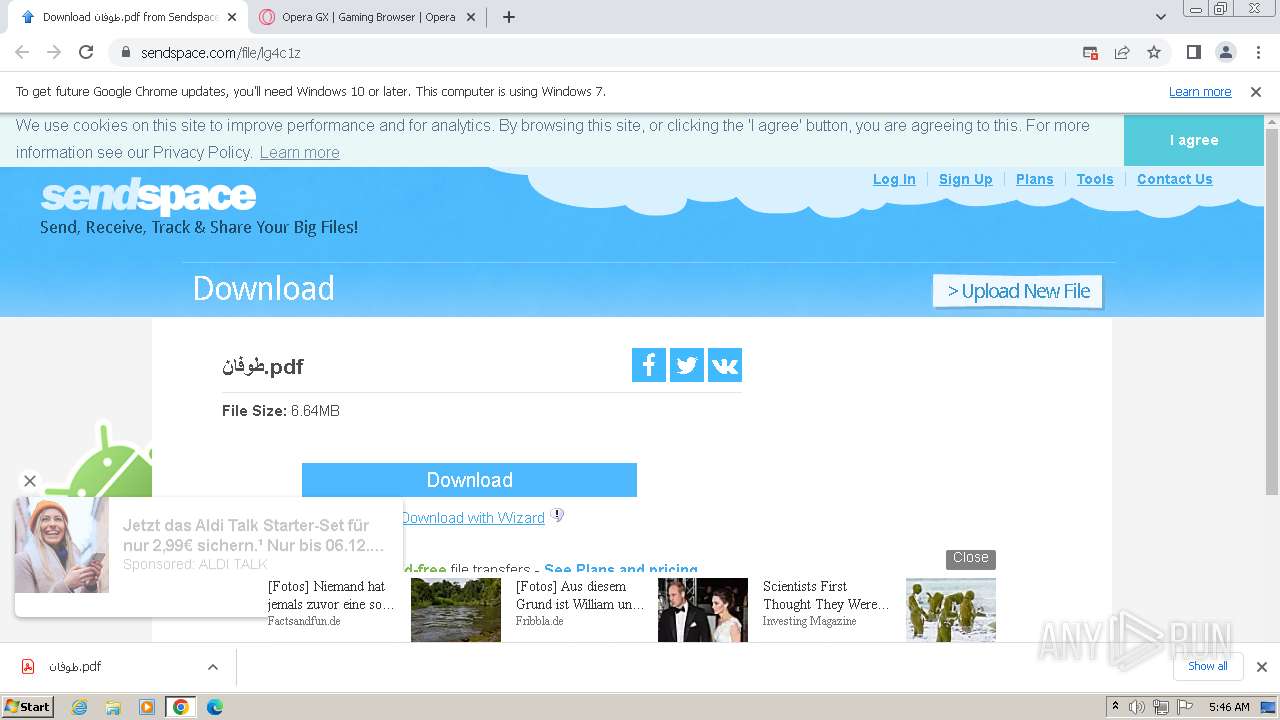Open a new browser tab
The image size is (1280, 720).
point(509,17)
